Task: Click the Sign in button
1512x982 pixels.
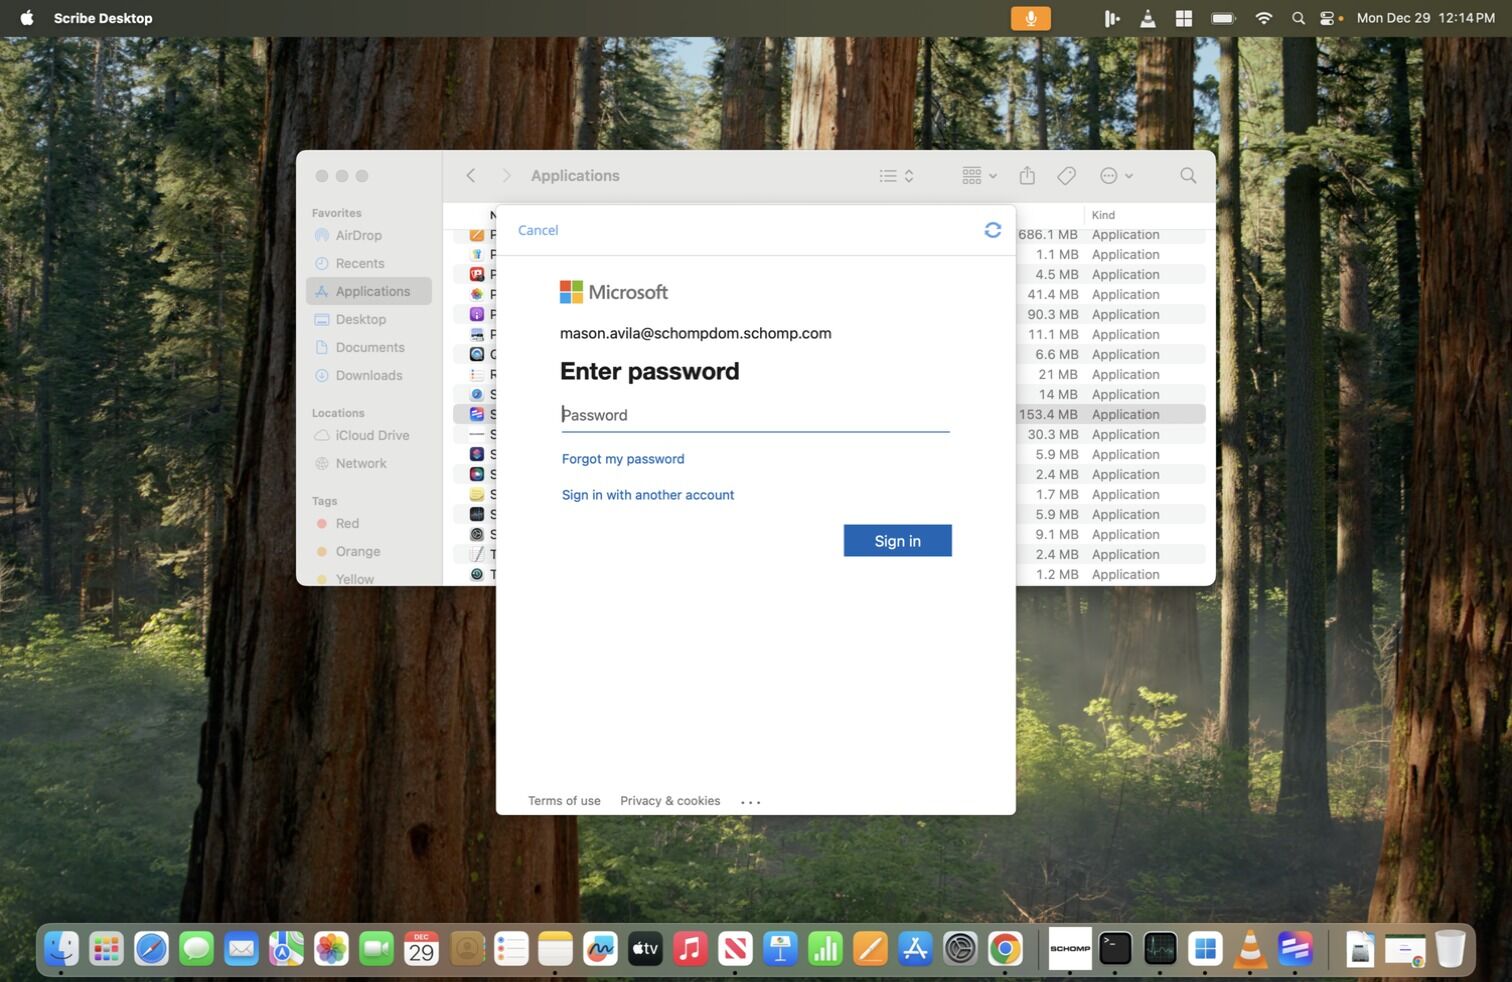Action: coord(897,540)
